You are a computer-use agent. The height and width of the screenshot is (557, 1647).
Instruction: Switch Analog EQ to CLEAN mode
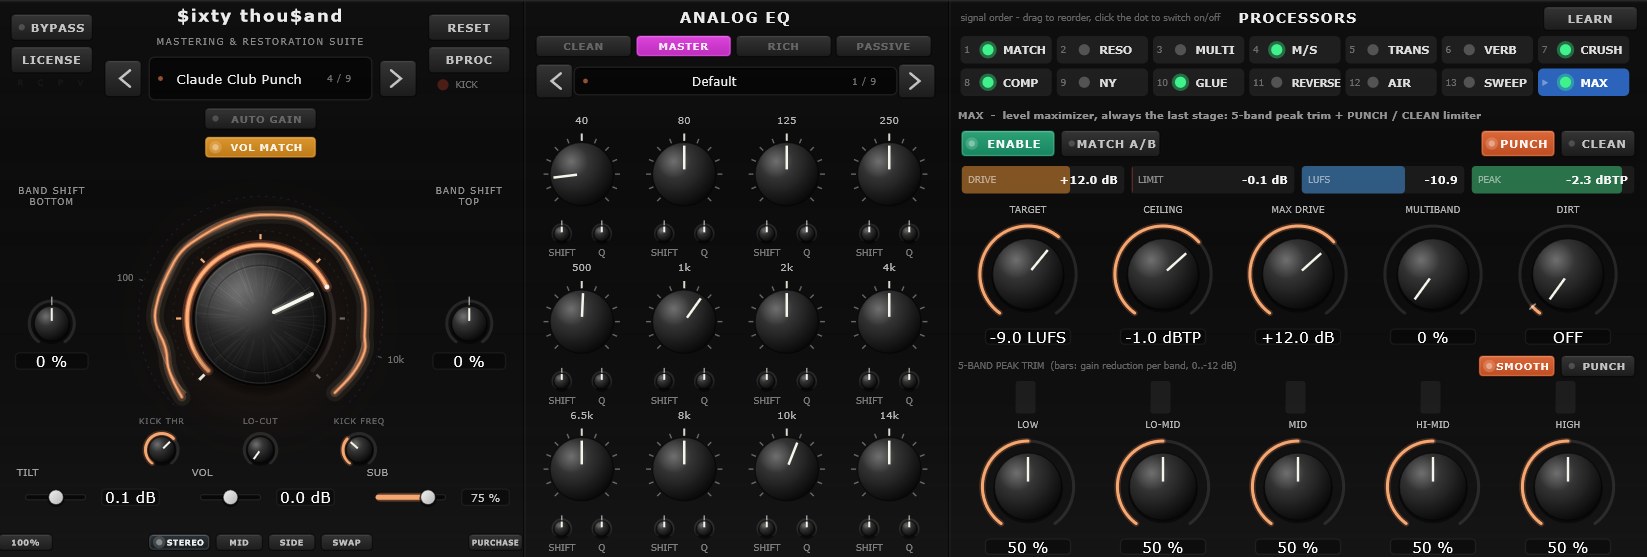(583, 46)
